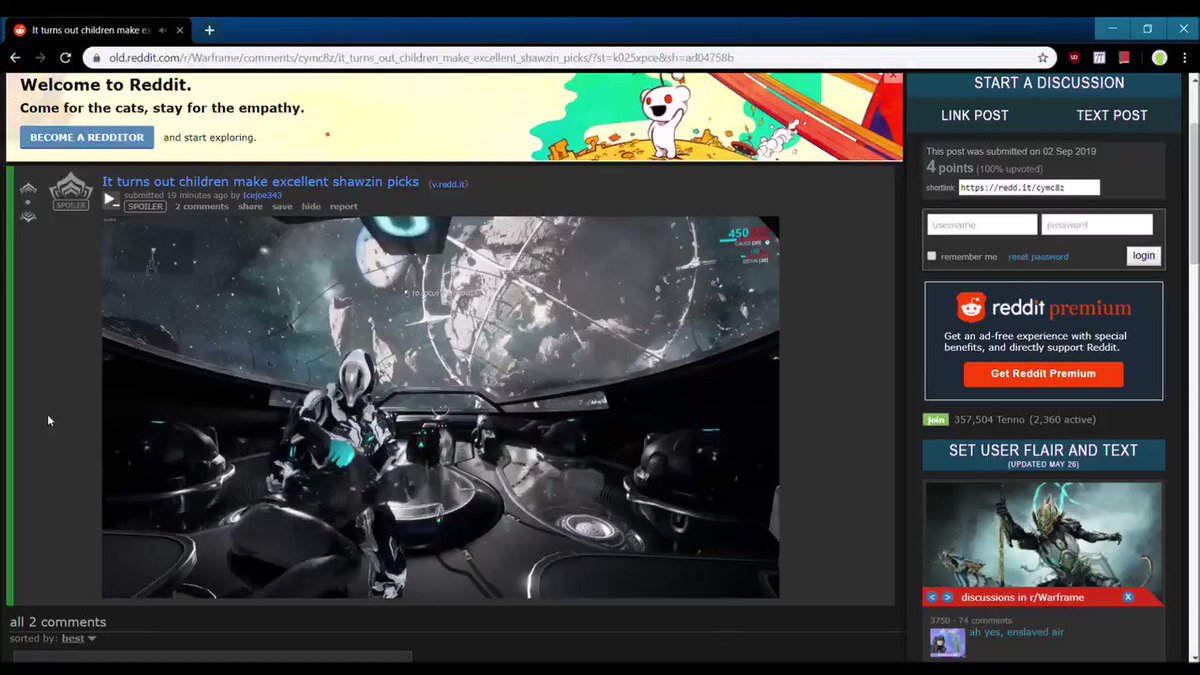Open a new browser tab
The height and width of the screenshot is (675, 1200).
209,30
